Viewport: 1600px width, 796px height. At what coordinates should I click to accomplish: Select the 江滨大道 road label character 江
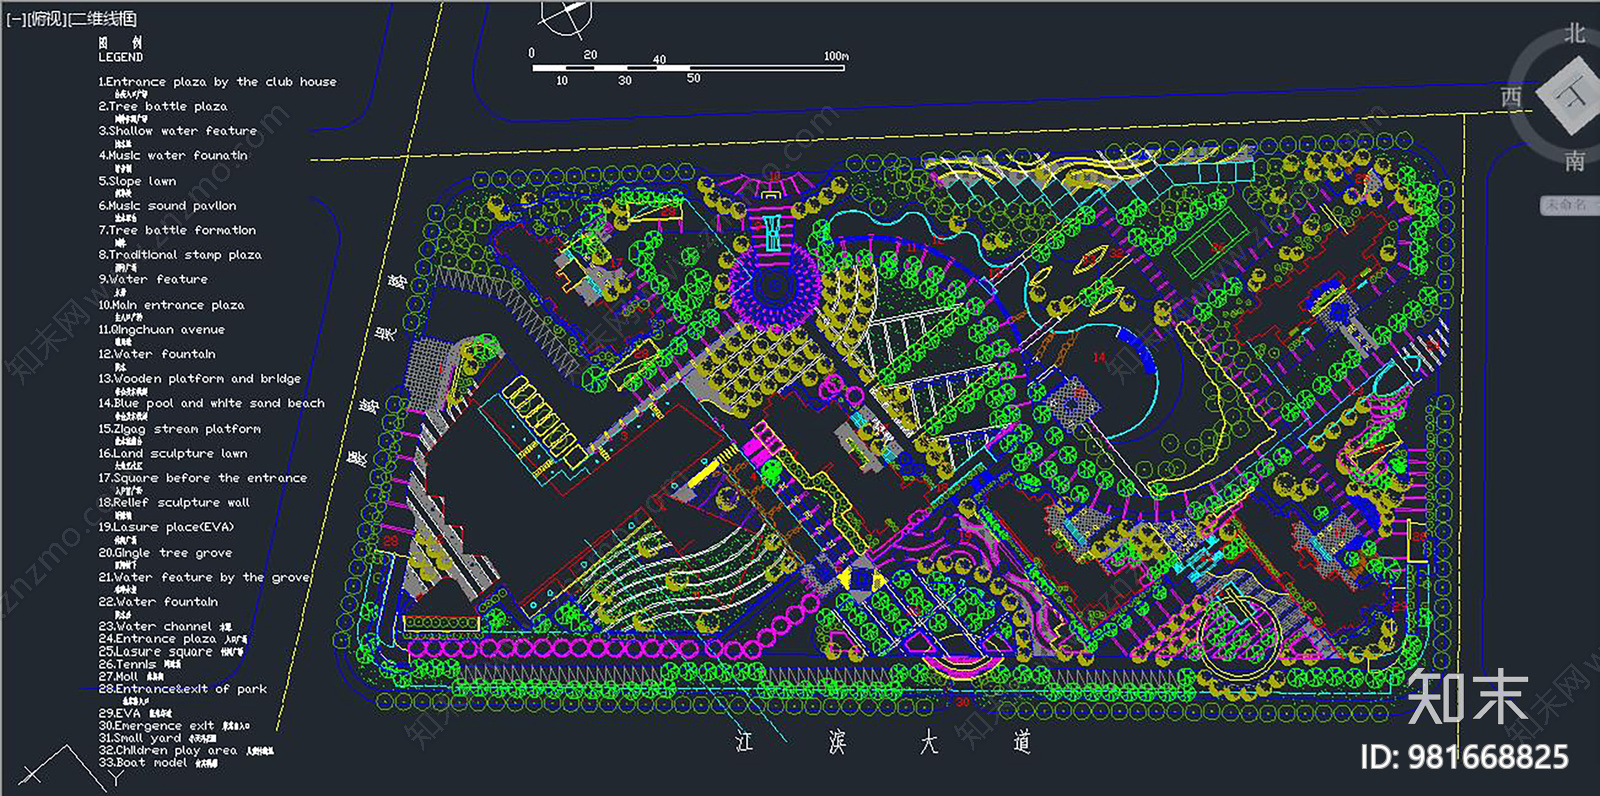tap(744, 741)
